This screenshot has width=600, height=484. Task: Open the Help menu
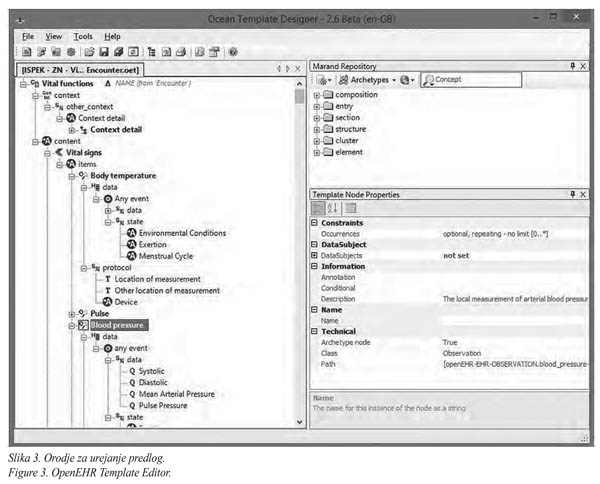pos(112,36)
